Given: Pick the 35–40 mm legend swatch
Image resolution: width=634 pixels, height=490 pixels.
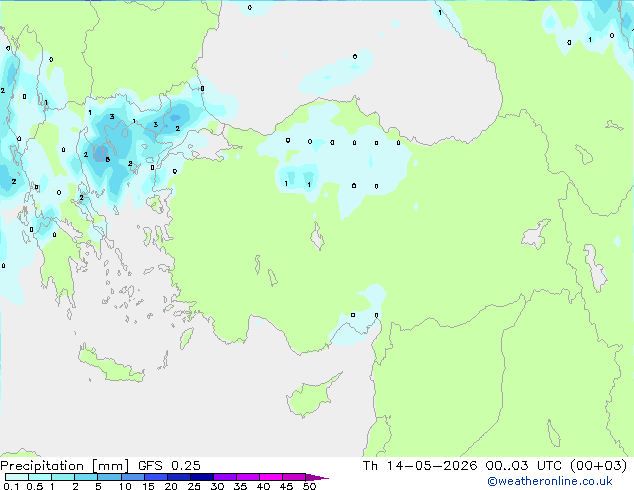Looking at the screenshot, I should pyautogui.click(x=247, y=477).
